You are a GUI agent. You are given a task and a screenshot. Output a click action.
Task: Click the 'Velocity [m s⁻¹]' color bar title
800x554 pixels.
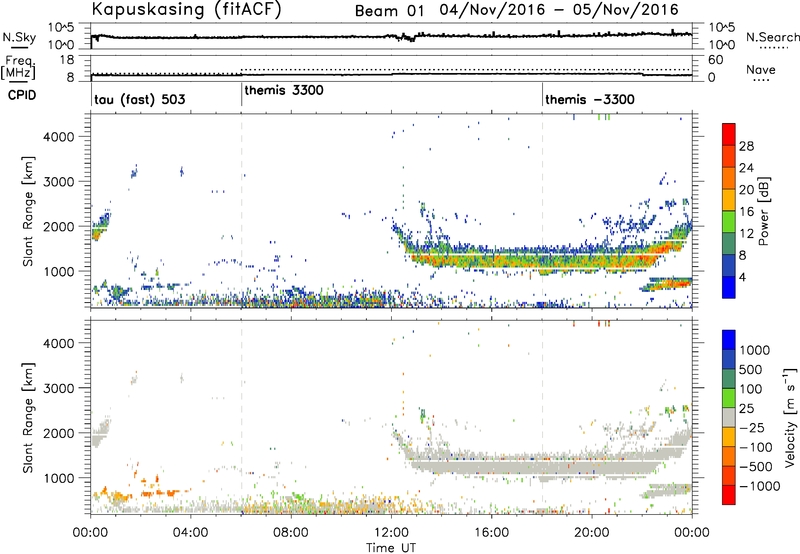(790, 417)
